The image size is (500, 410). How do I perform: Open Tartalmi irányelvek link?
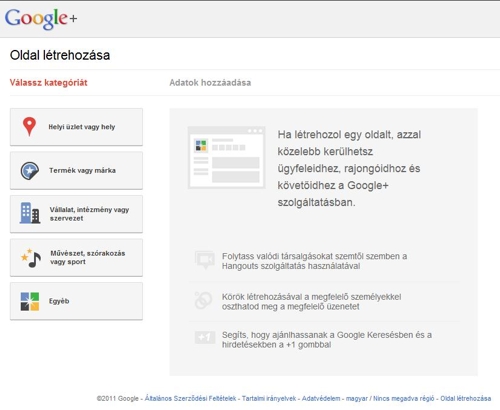click(x=269, y=398)
